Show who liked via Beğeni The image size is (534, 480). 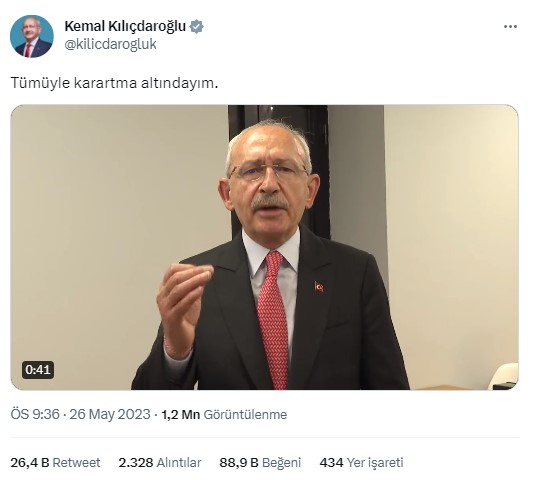(282, 463)
